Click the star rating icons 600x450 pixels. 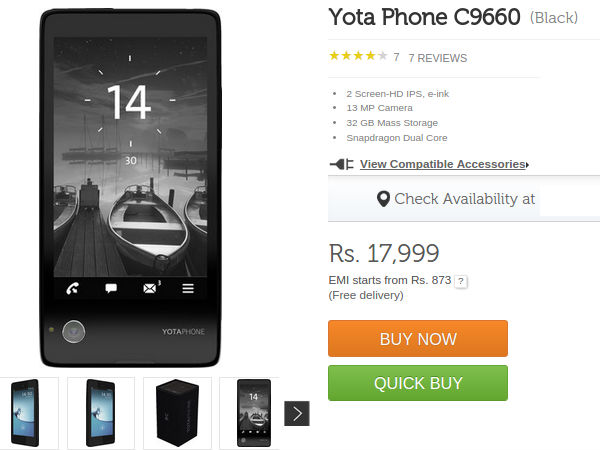pyautogui.click(x=359, y=56)
